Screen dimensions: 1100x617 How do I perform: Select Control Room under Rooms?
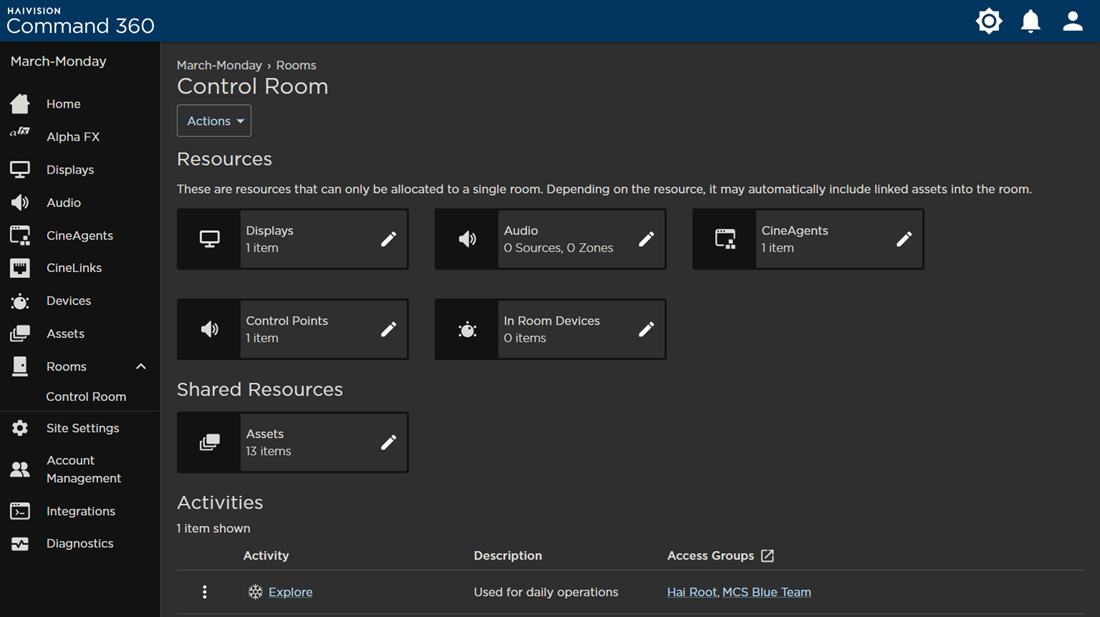[x=86, y=396]
